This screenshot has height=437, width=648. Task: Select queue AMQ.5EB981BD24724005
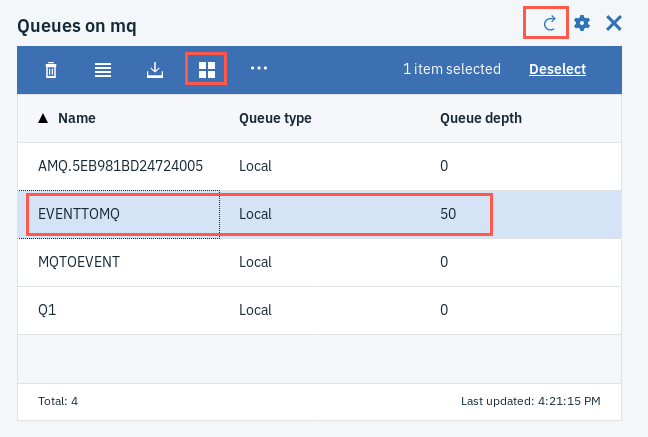[319, 166]
